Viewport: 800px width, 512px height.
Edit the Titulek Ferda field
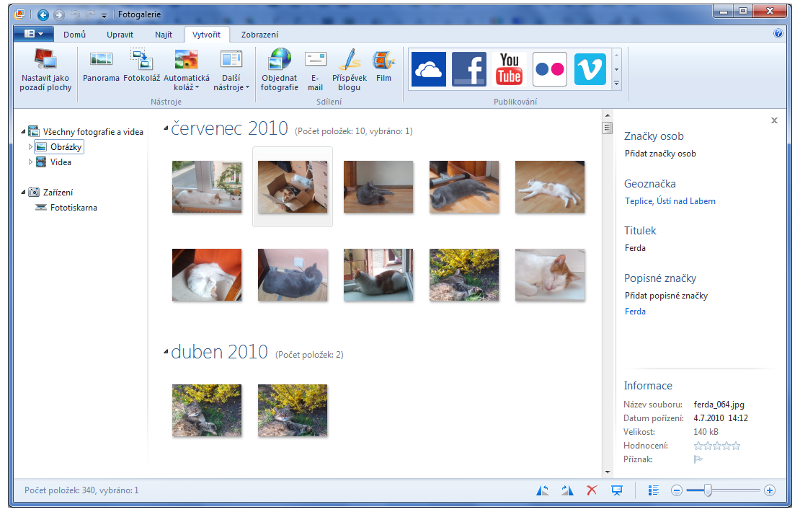(x=635, y=248)
